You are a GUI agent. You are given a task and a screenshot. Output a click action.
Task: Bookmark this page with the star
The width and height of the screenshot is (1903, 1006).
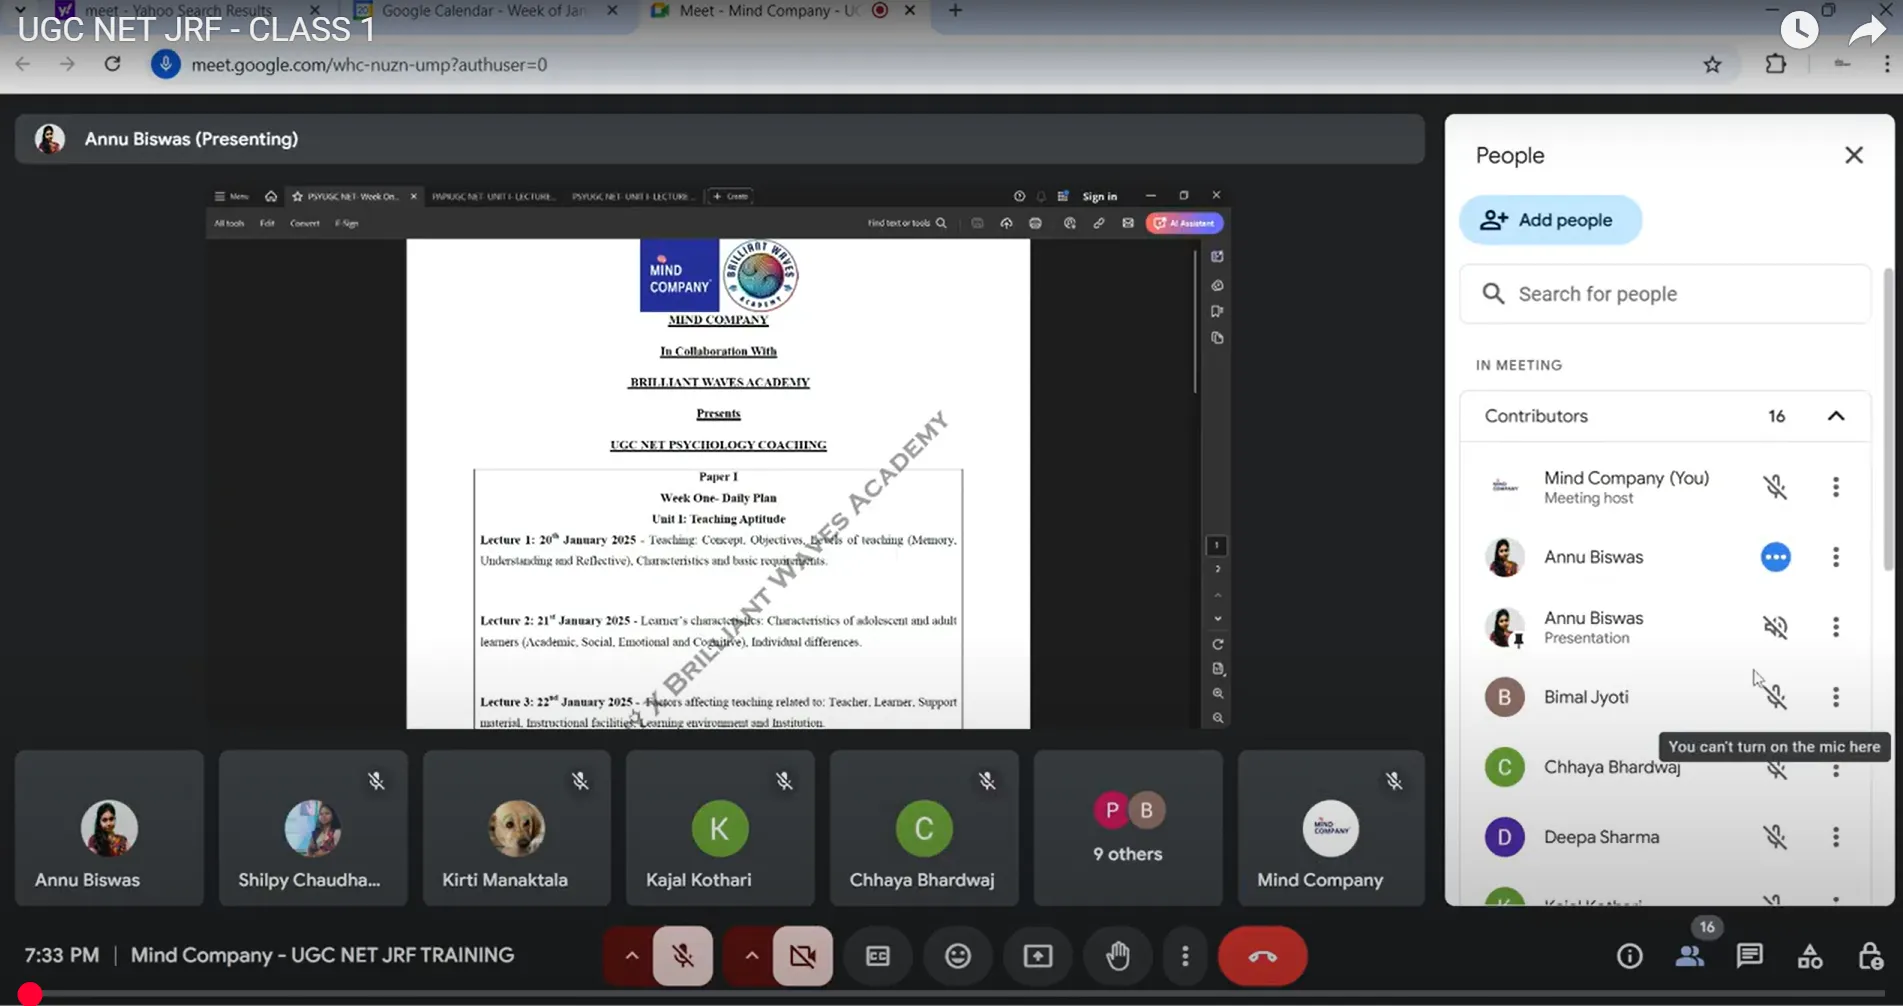[x=1712, y=65]
